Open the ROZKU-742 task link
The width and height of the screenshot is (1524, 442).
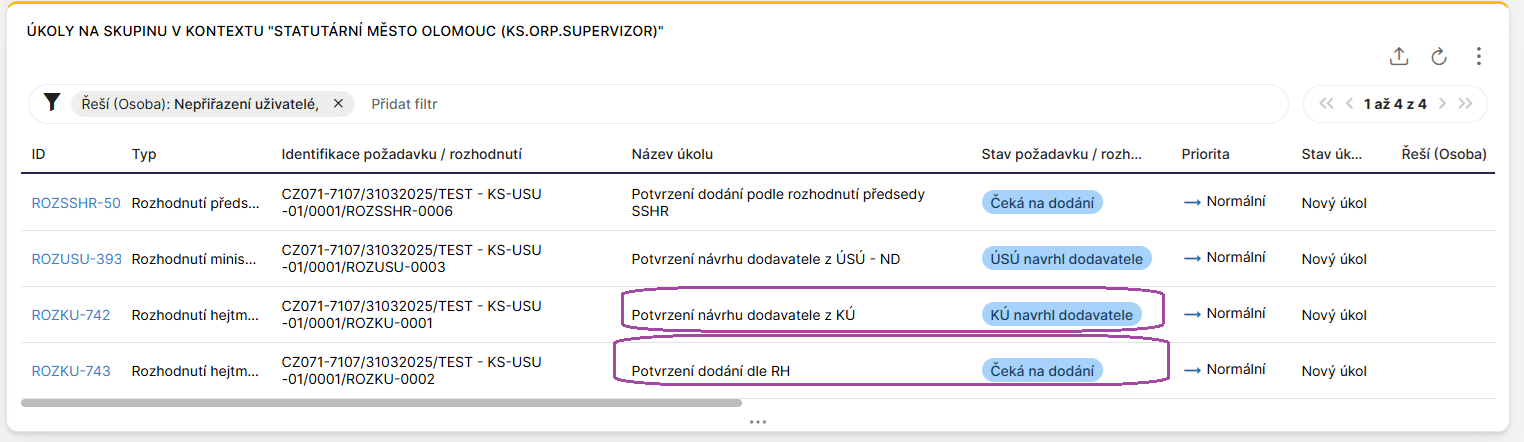[x=71, y=315]
